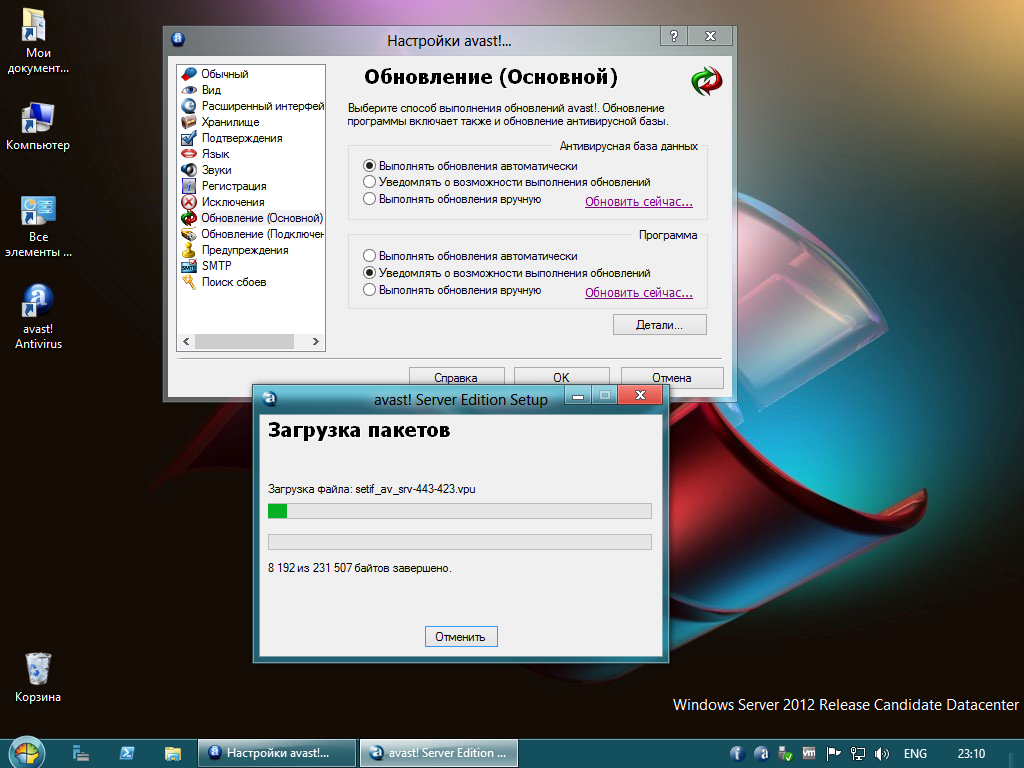Click the file download progress bar
The height and width of the screenshot is (768, 1024).
460,511
